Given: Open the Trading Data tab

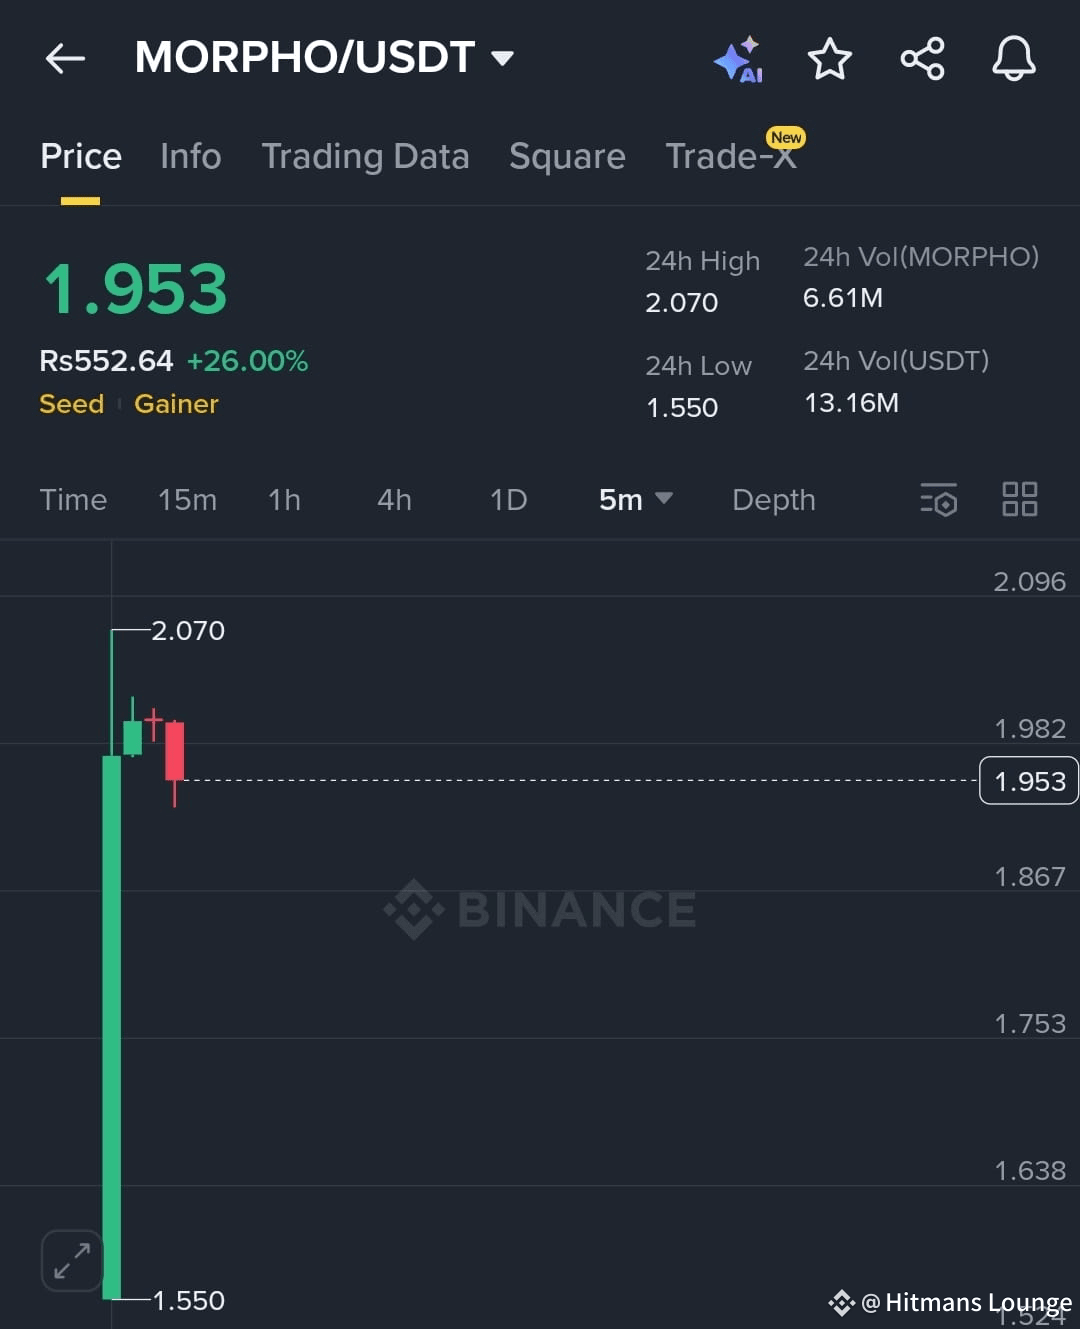Looking at the screenshot, I should [x=365, y=156].
